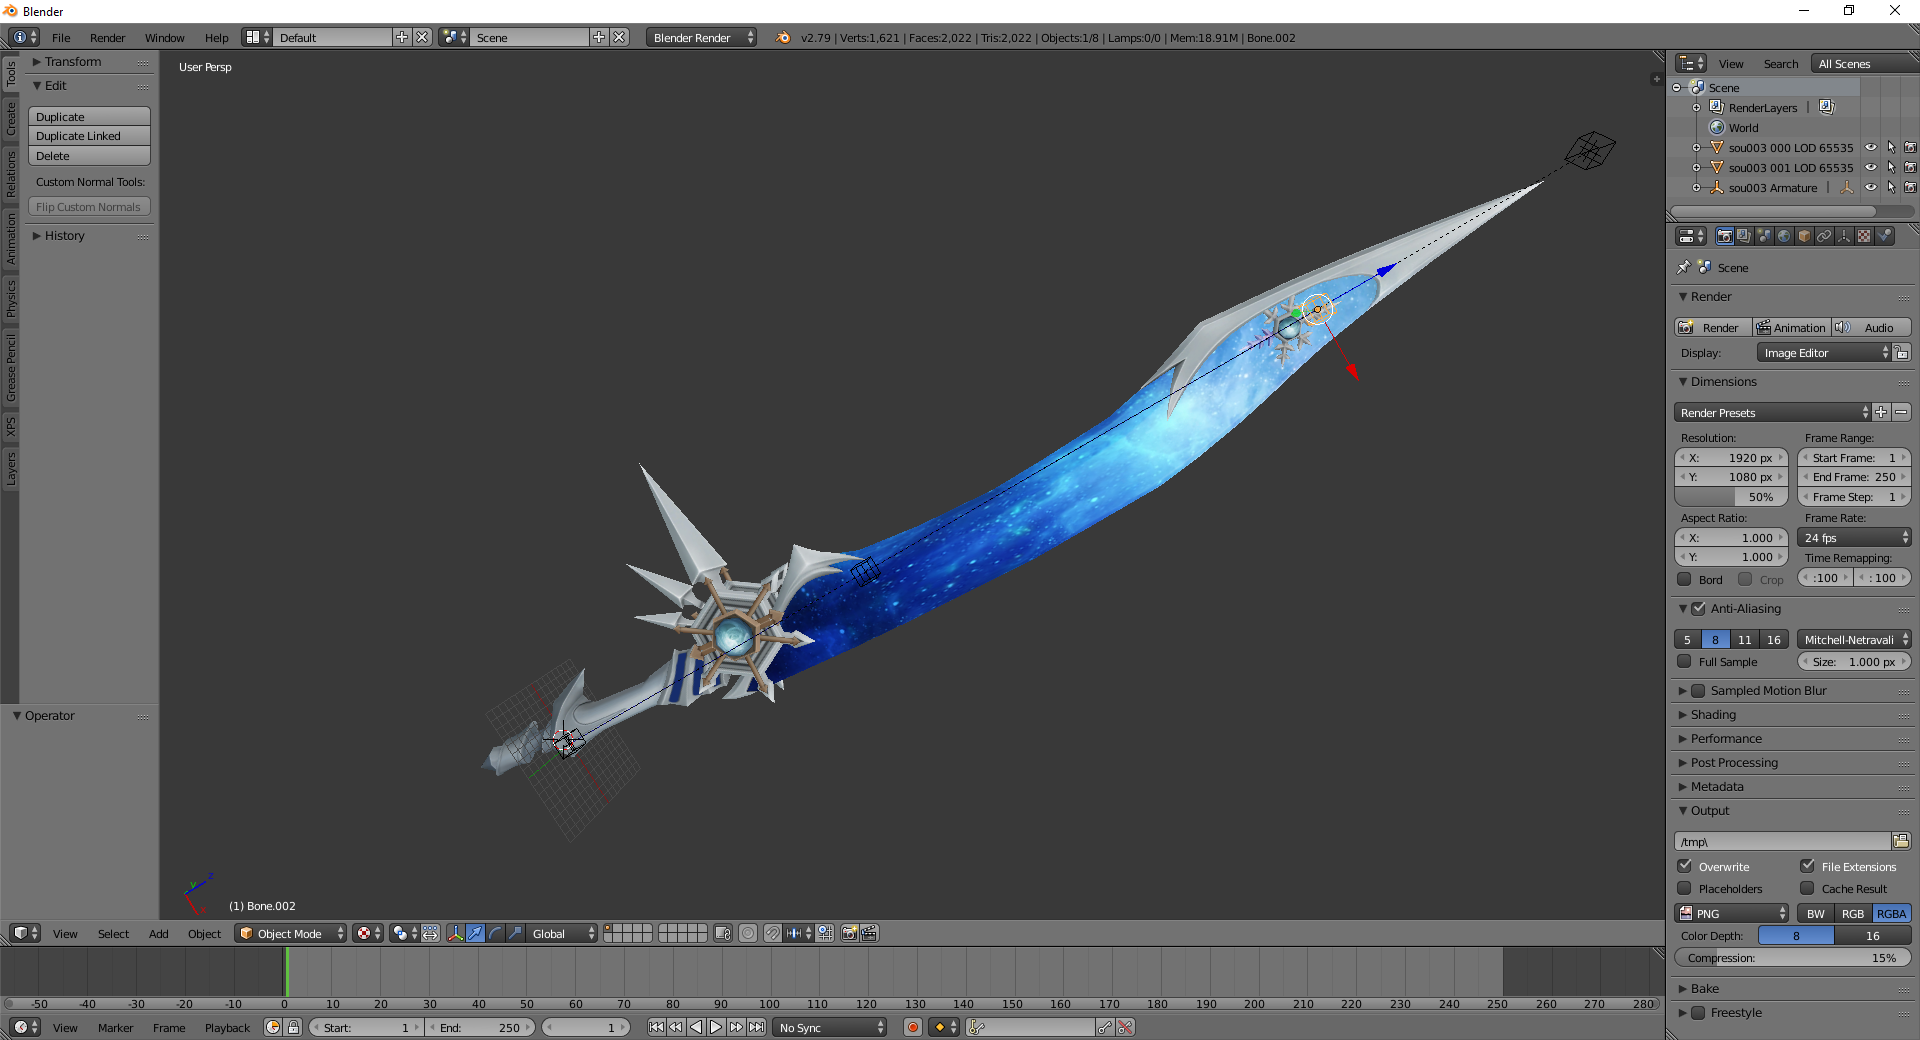Screen dimensions: 1920x1040
Task: Hide sou003 Armature with eye icon
Action: click(x=1871, y=187)
